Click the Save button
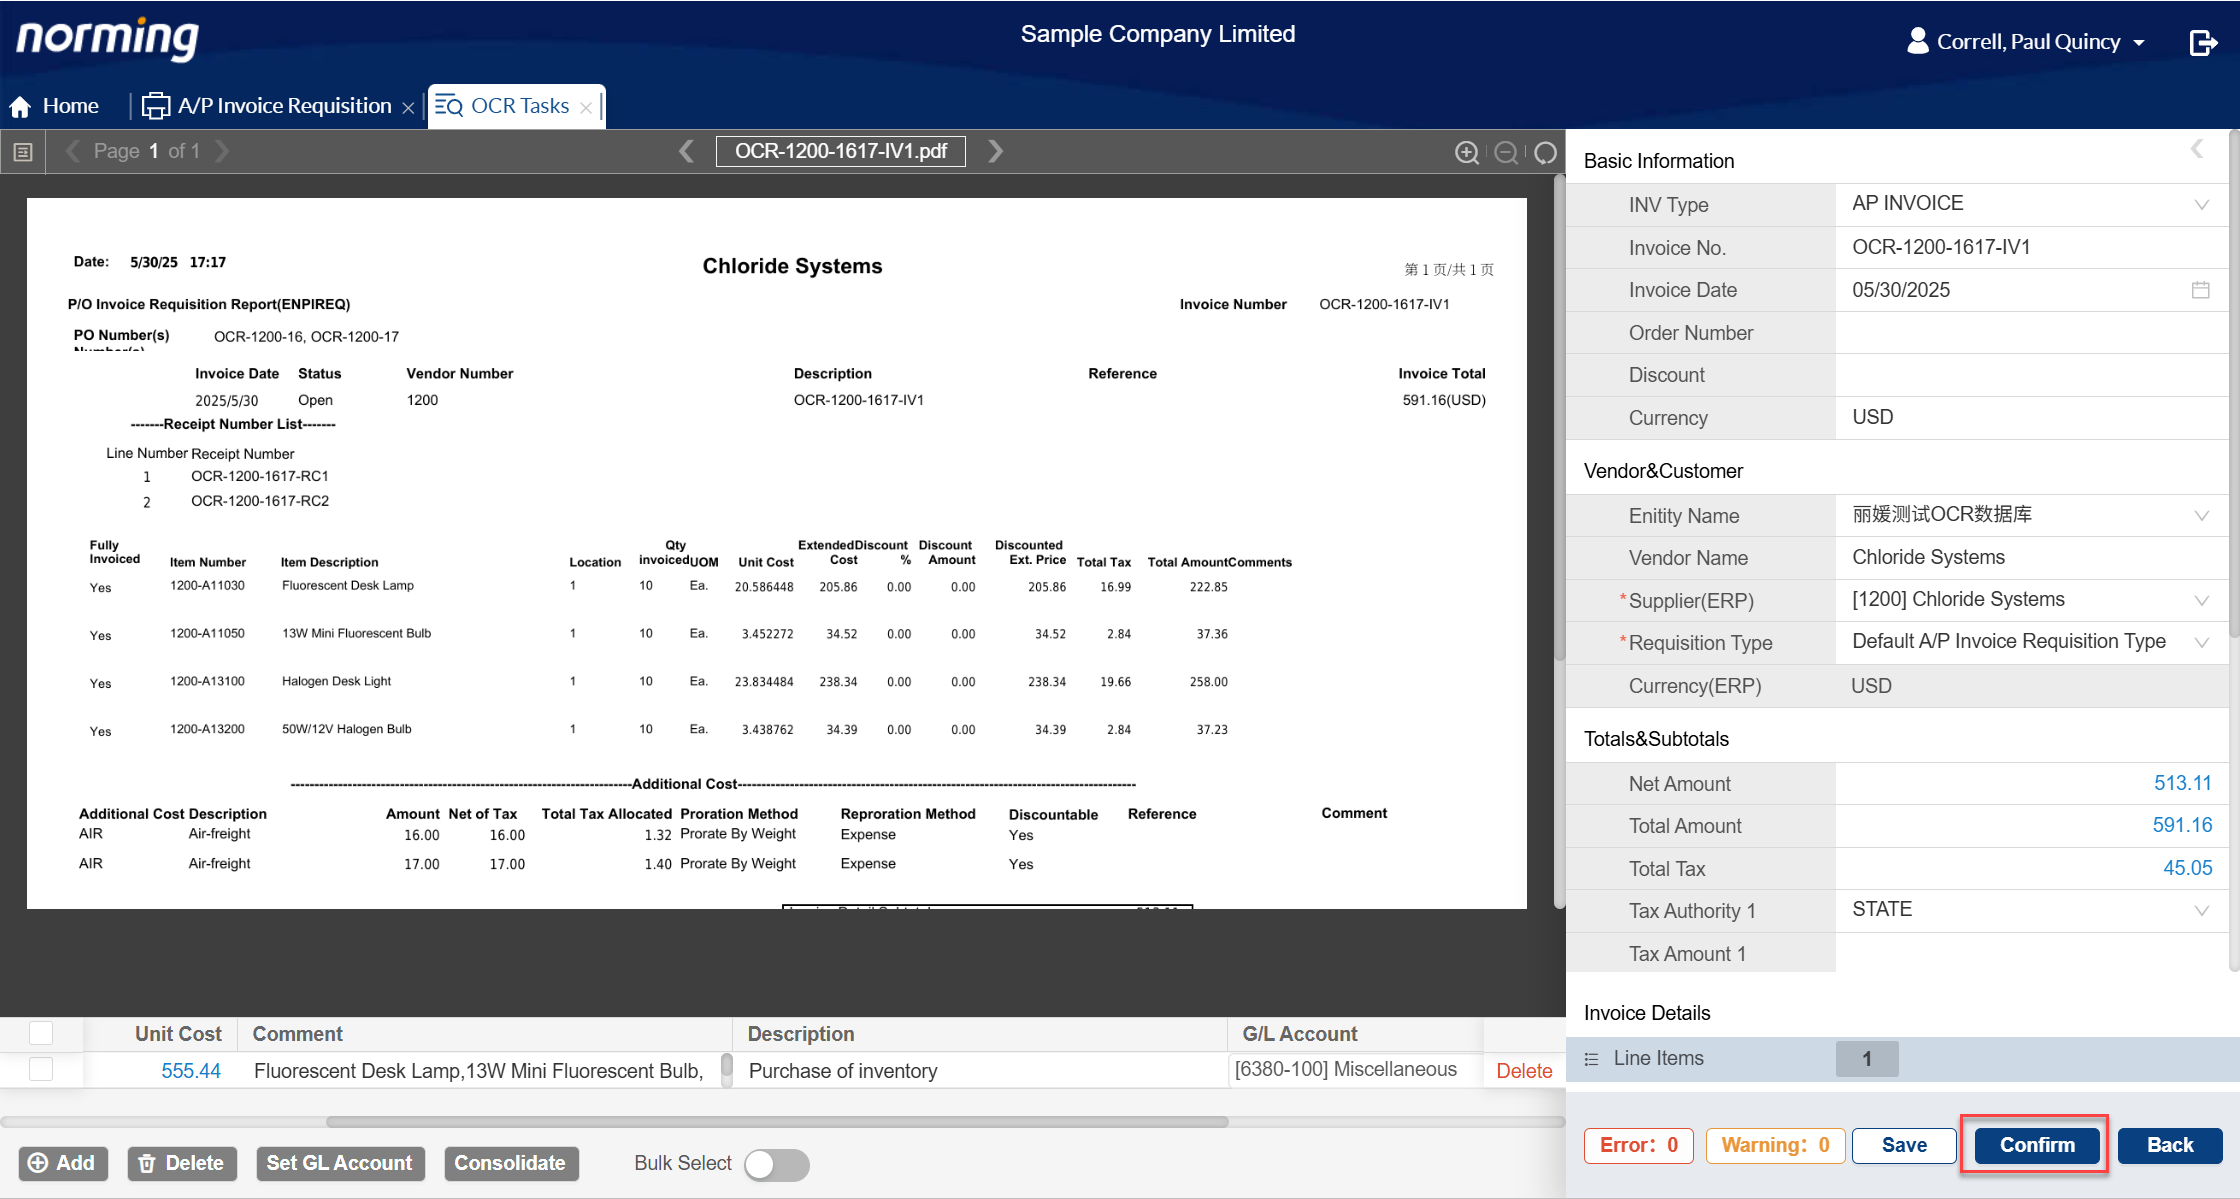 click(1904, 1145)
